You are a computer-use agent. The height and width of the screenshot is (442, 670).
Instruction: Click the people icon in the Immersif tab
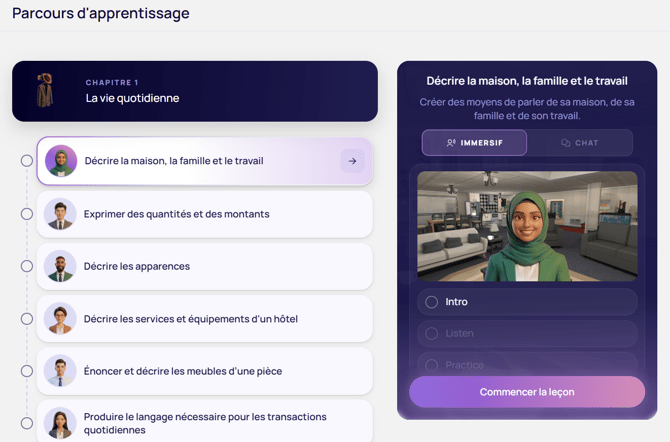click(451, 143)
